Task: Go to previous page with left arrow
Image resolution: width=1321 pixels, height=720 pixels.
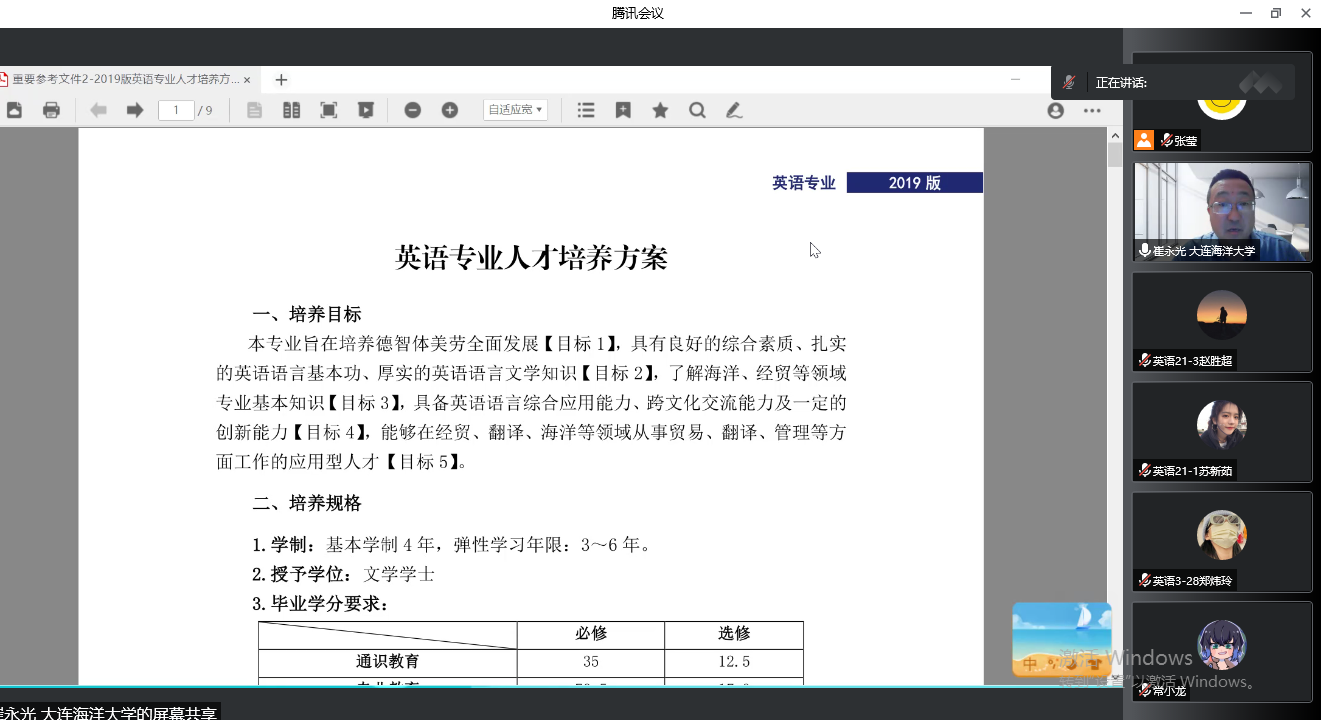Action: point(98,110)
